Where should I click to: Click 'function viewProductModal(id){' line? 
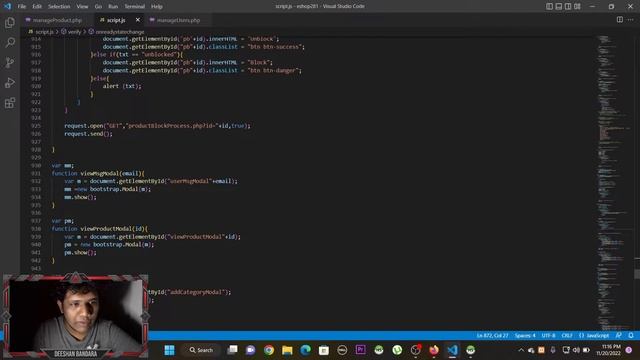[100, 229]
